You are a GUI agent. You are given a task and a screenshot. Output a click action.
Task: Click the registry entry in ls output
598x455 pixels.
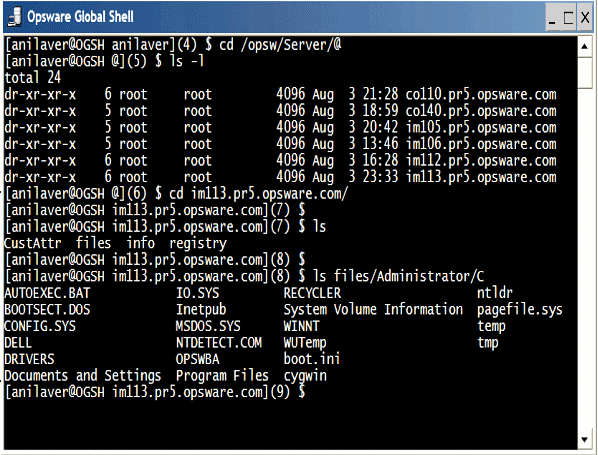point(198,243)
